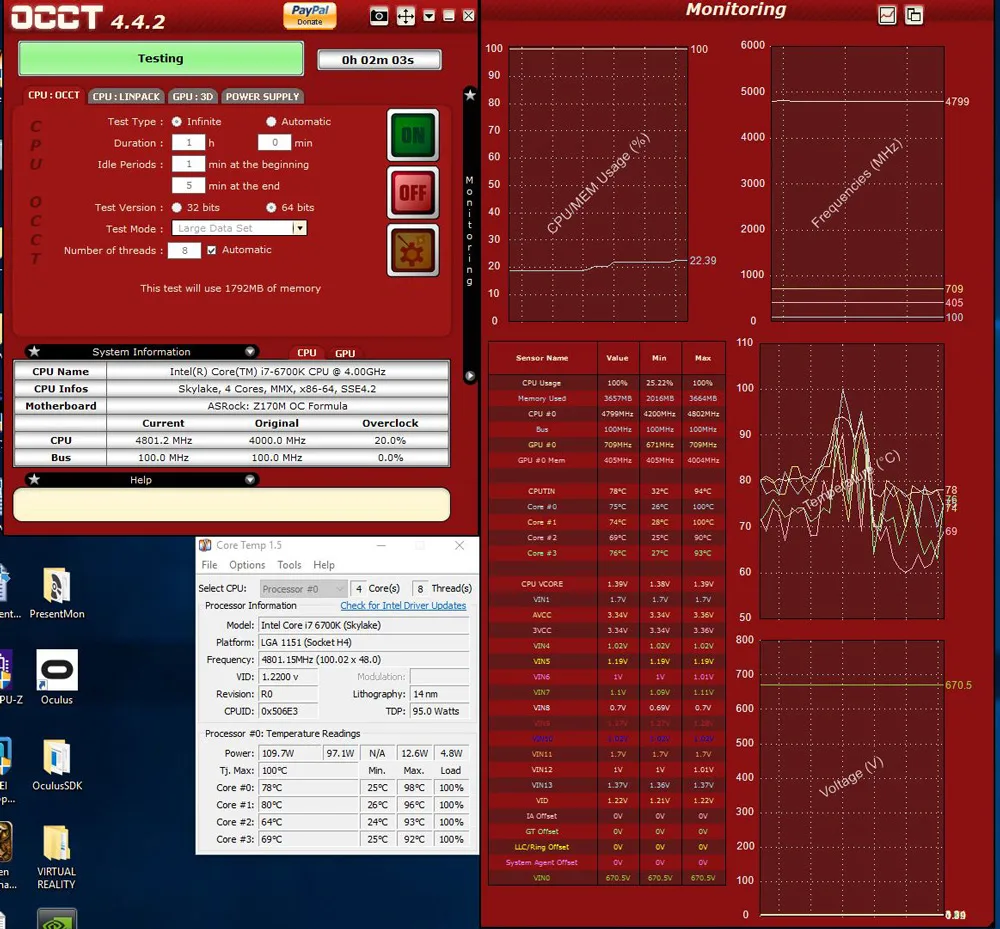Uncheck the Automatic threads checkbox
This screenshot has height=929, width=1000.
click(212, 250)
